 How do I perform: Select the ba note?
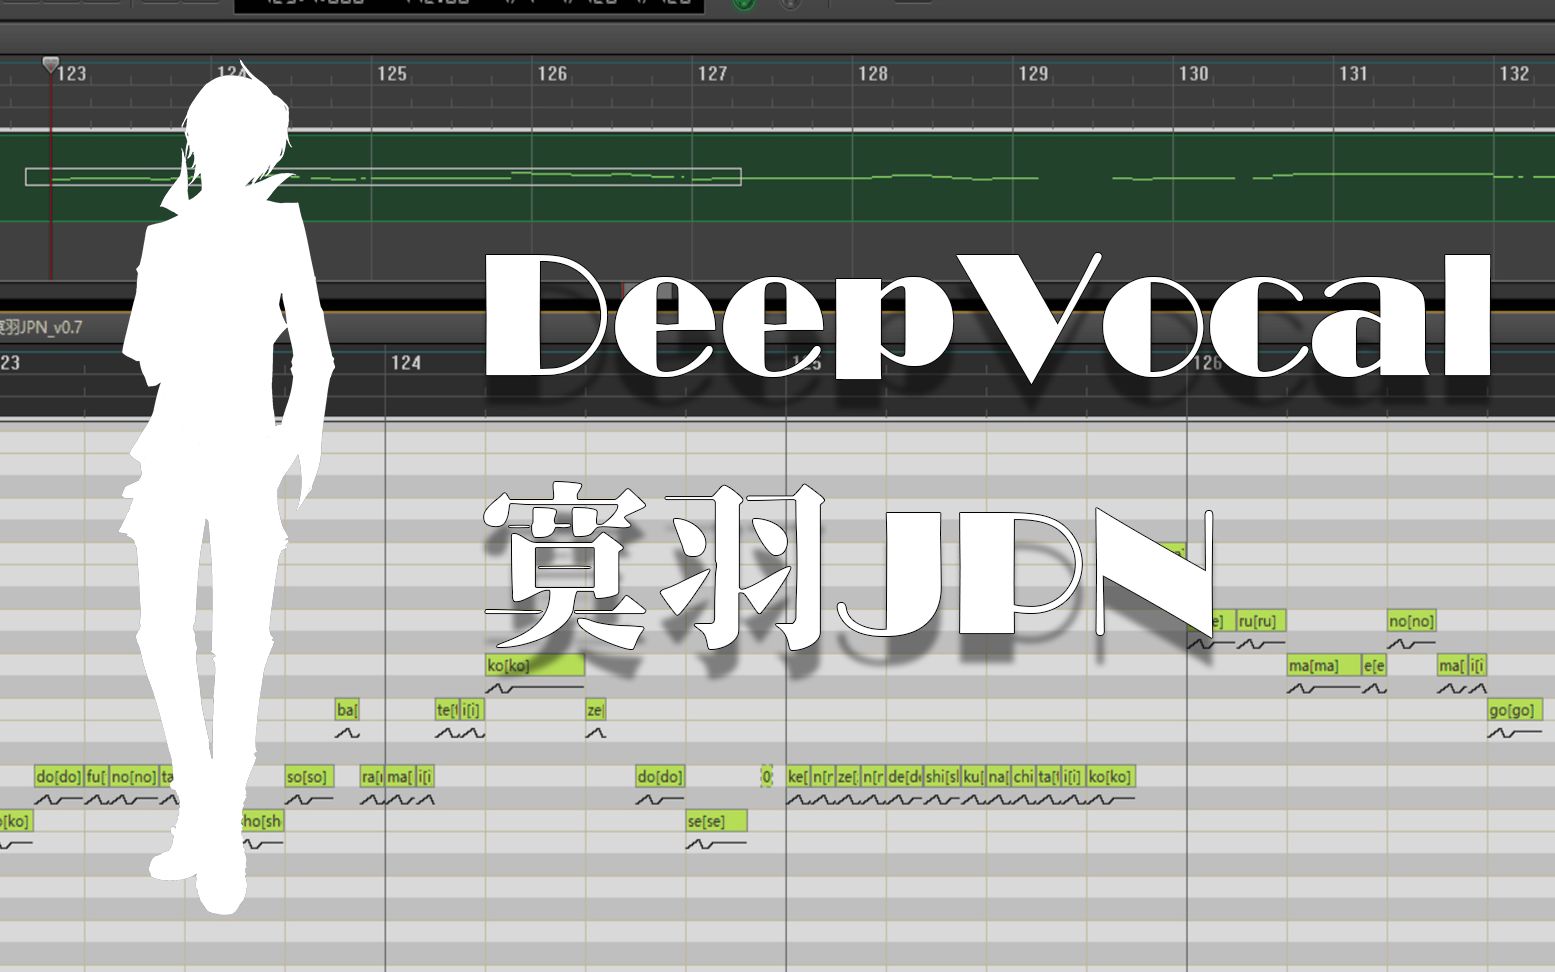[x=347, y=710]
